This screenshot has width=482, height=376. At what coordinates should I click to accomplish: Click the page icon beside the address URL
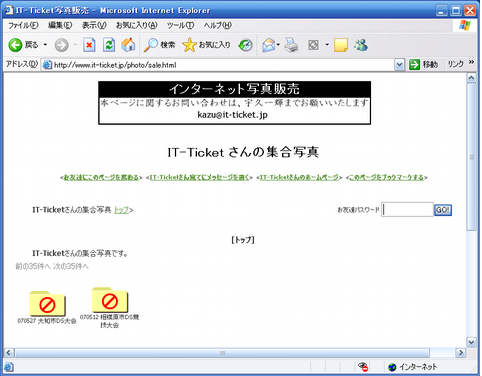coord(48,65)
